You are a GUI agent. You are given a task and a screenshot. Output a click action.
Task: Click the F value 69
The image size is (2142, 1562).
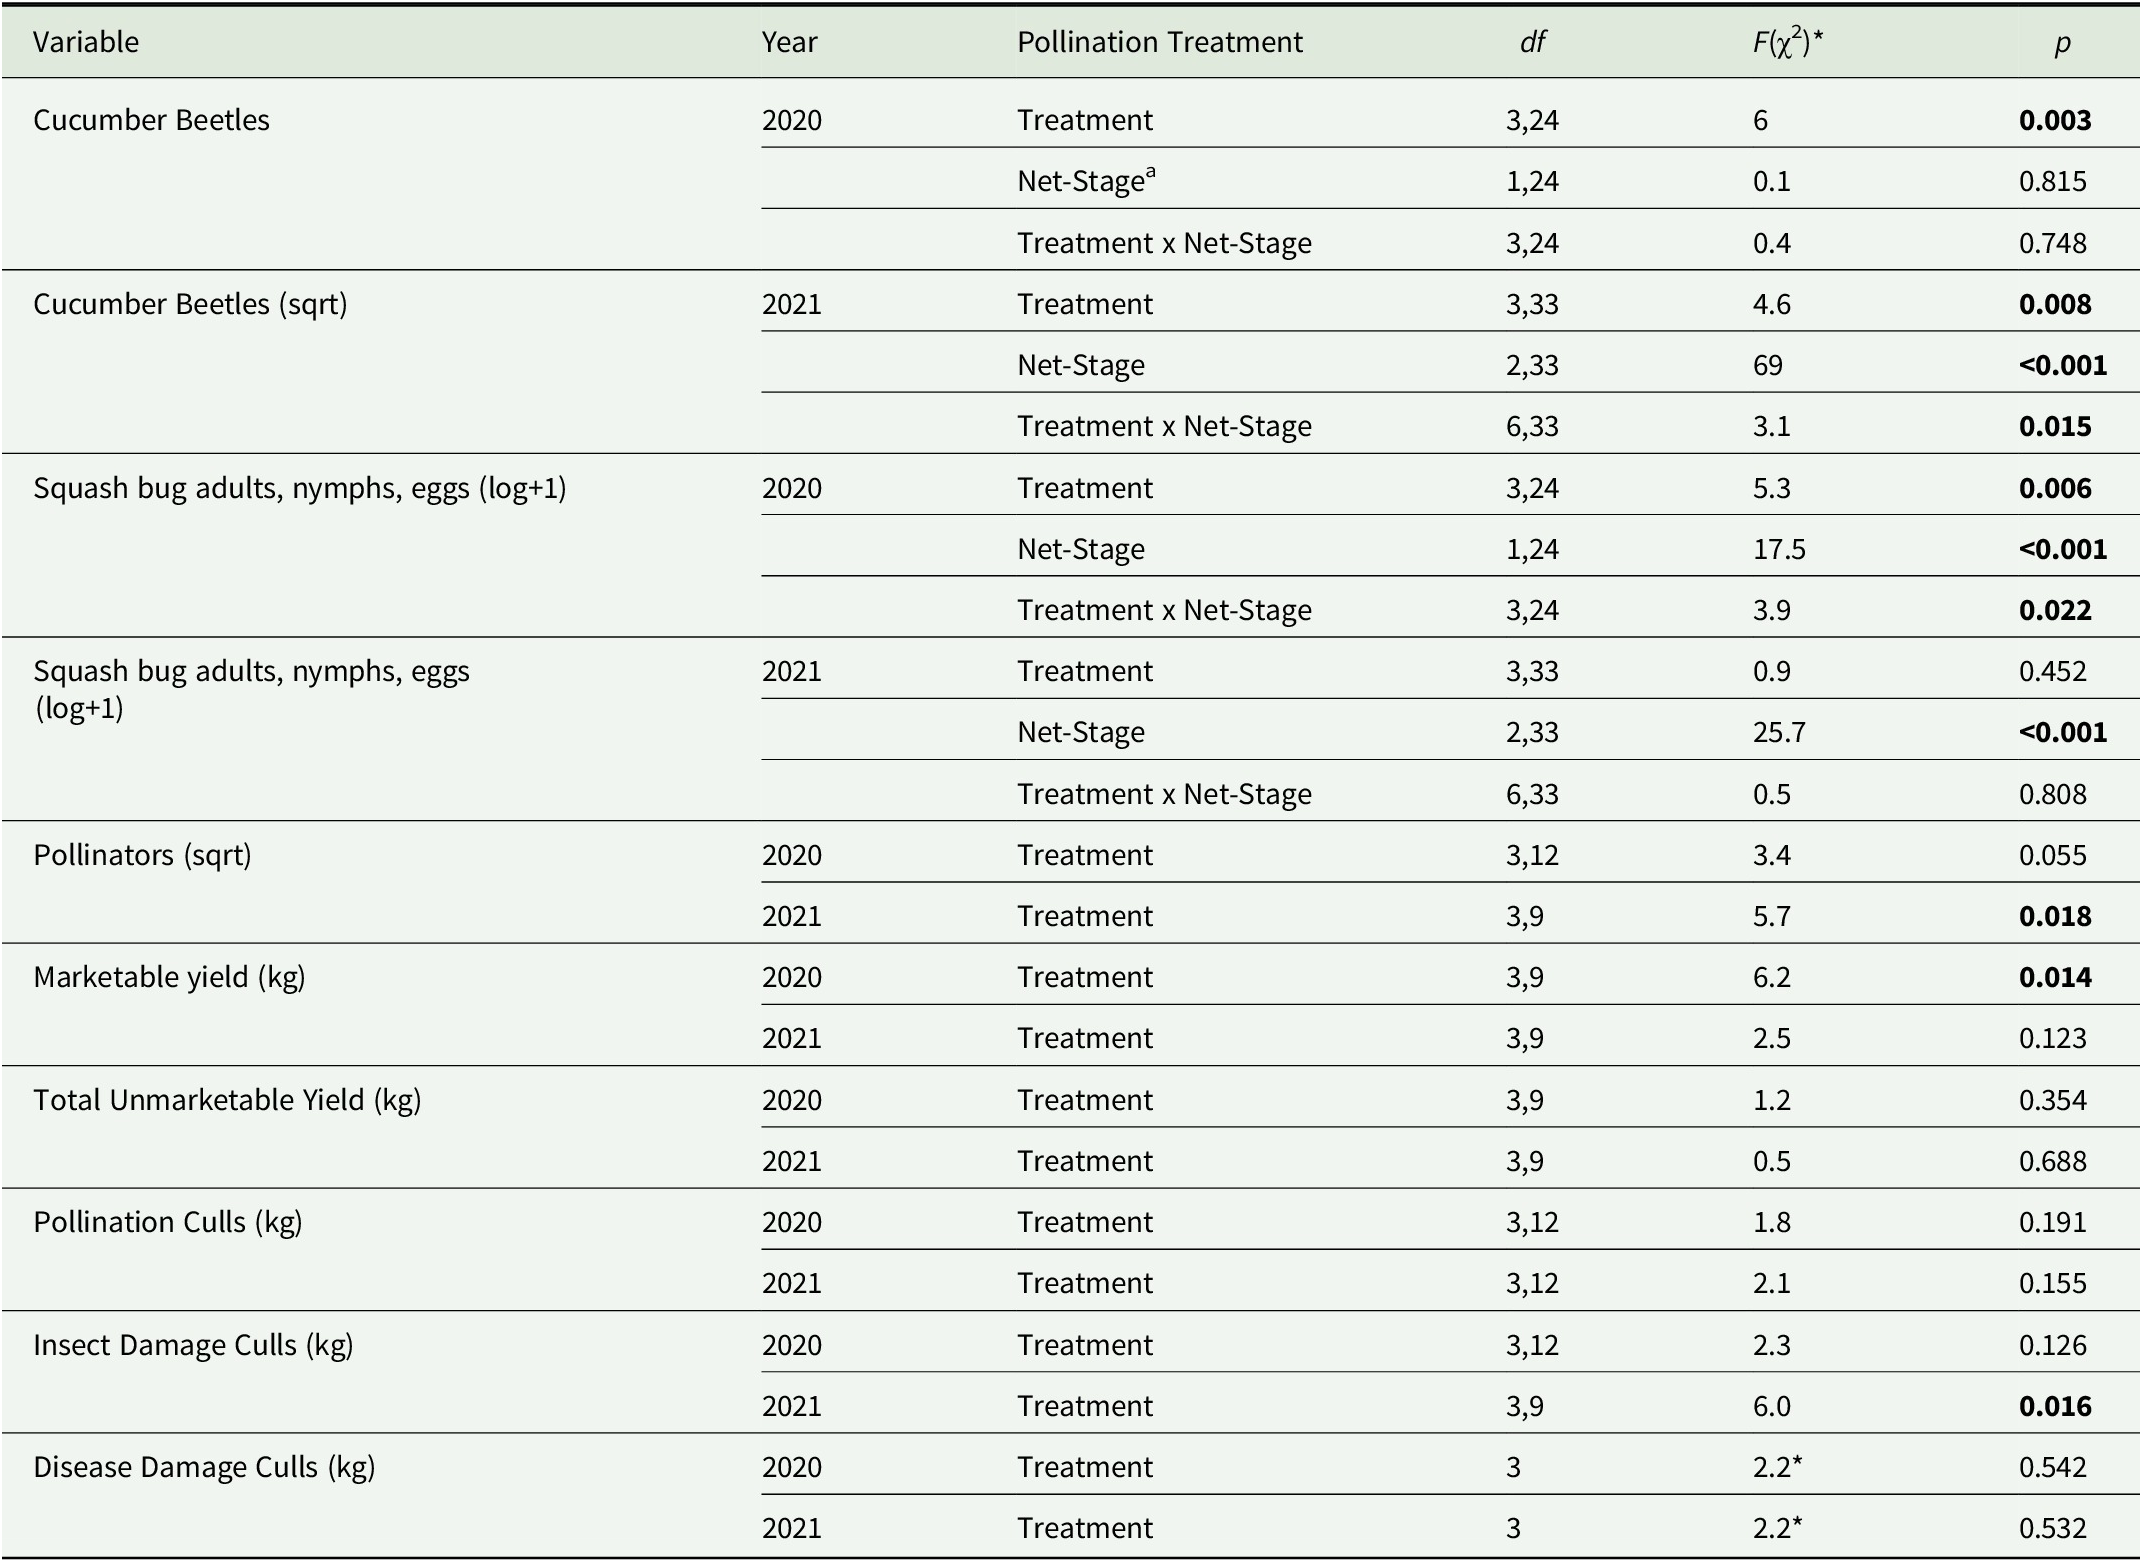tap(1768, 365)
